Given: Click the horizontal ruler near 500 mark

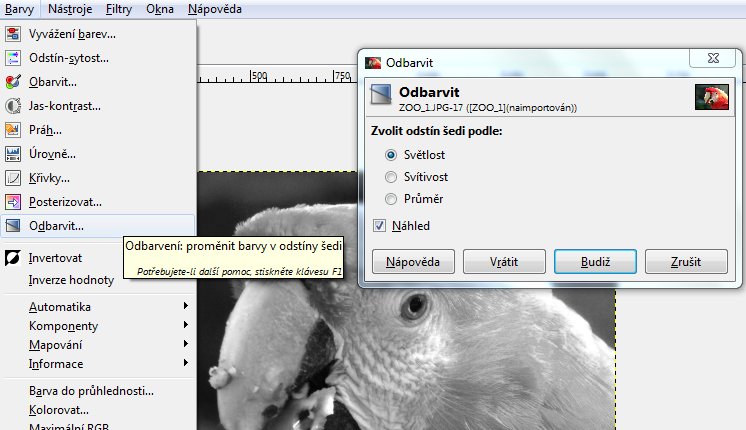Looking at the screenshot, I should 259,76.
